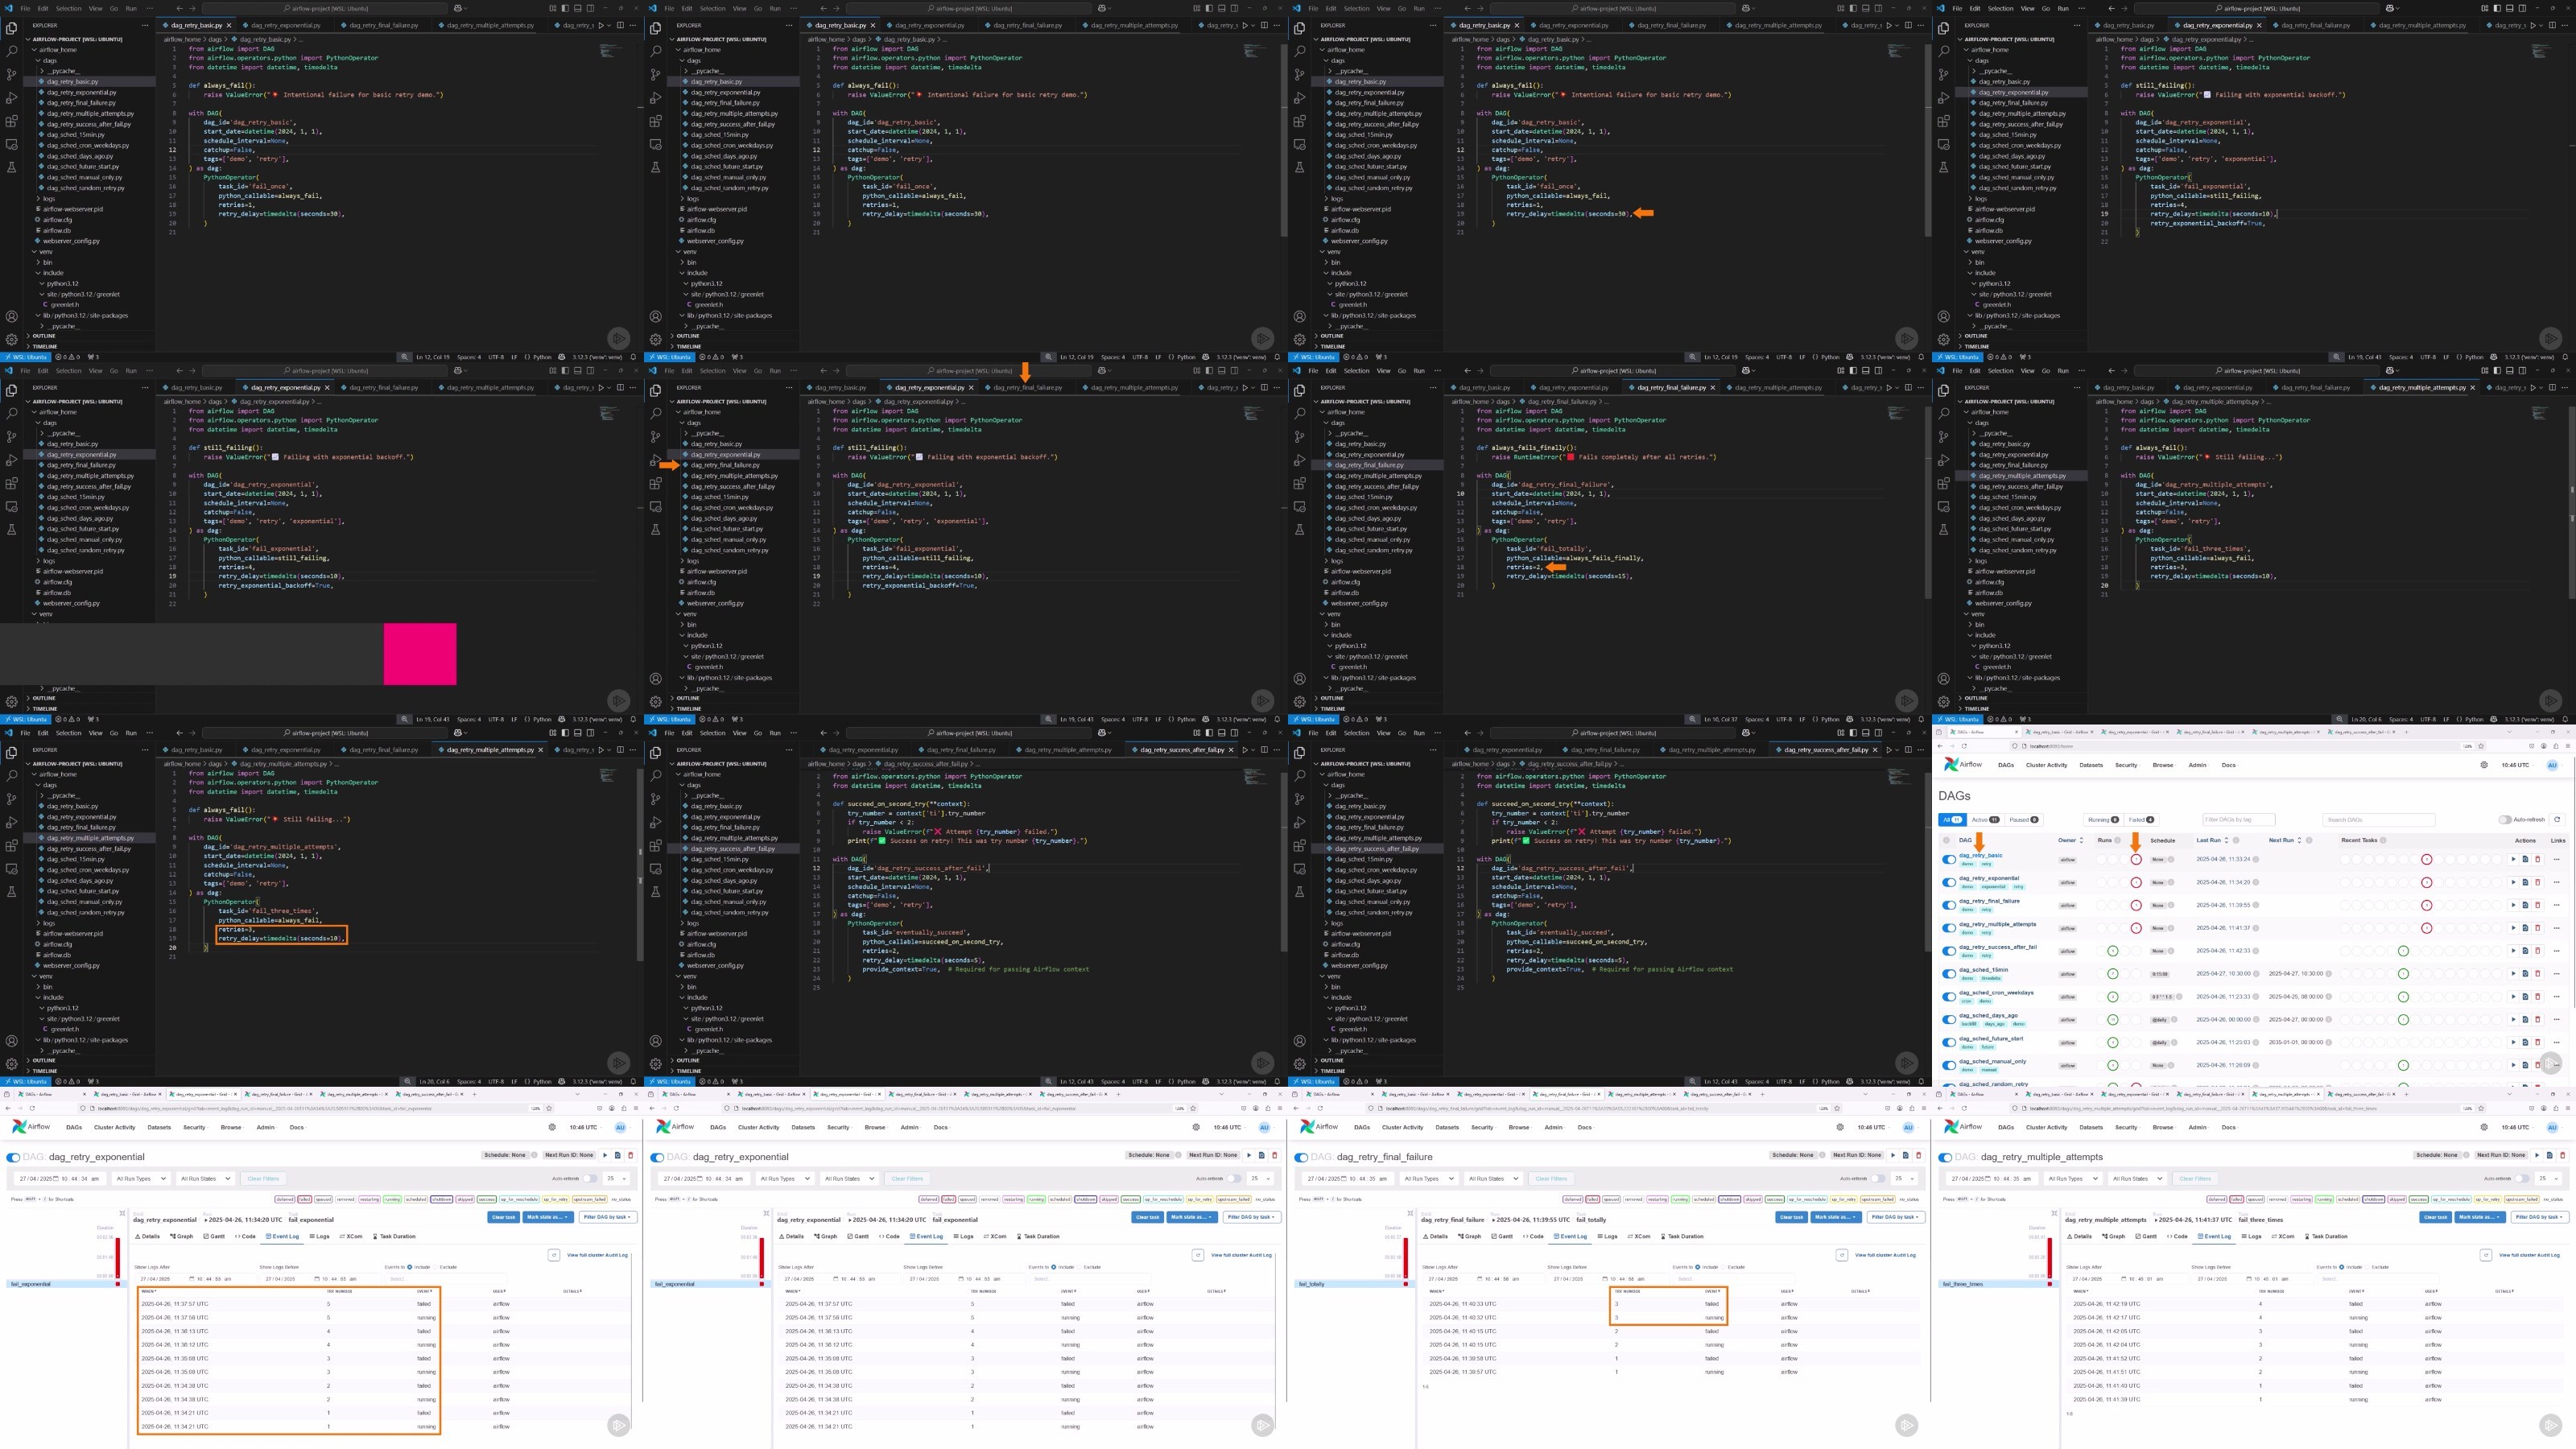2576x1449 pixels.
Task: Select fail_totally task row on dag_retry_final_failure grid
Action: click(1355, 1285)
